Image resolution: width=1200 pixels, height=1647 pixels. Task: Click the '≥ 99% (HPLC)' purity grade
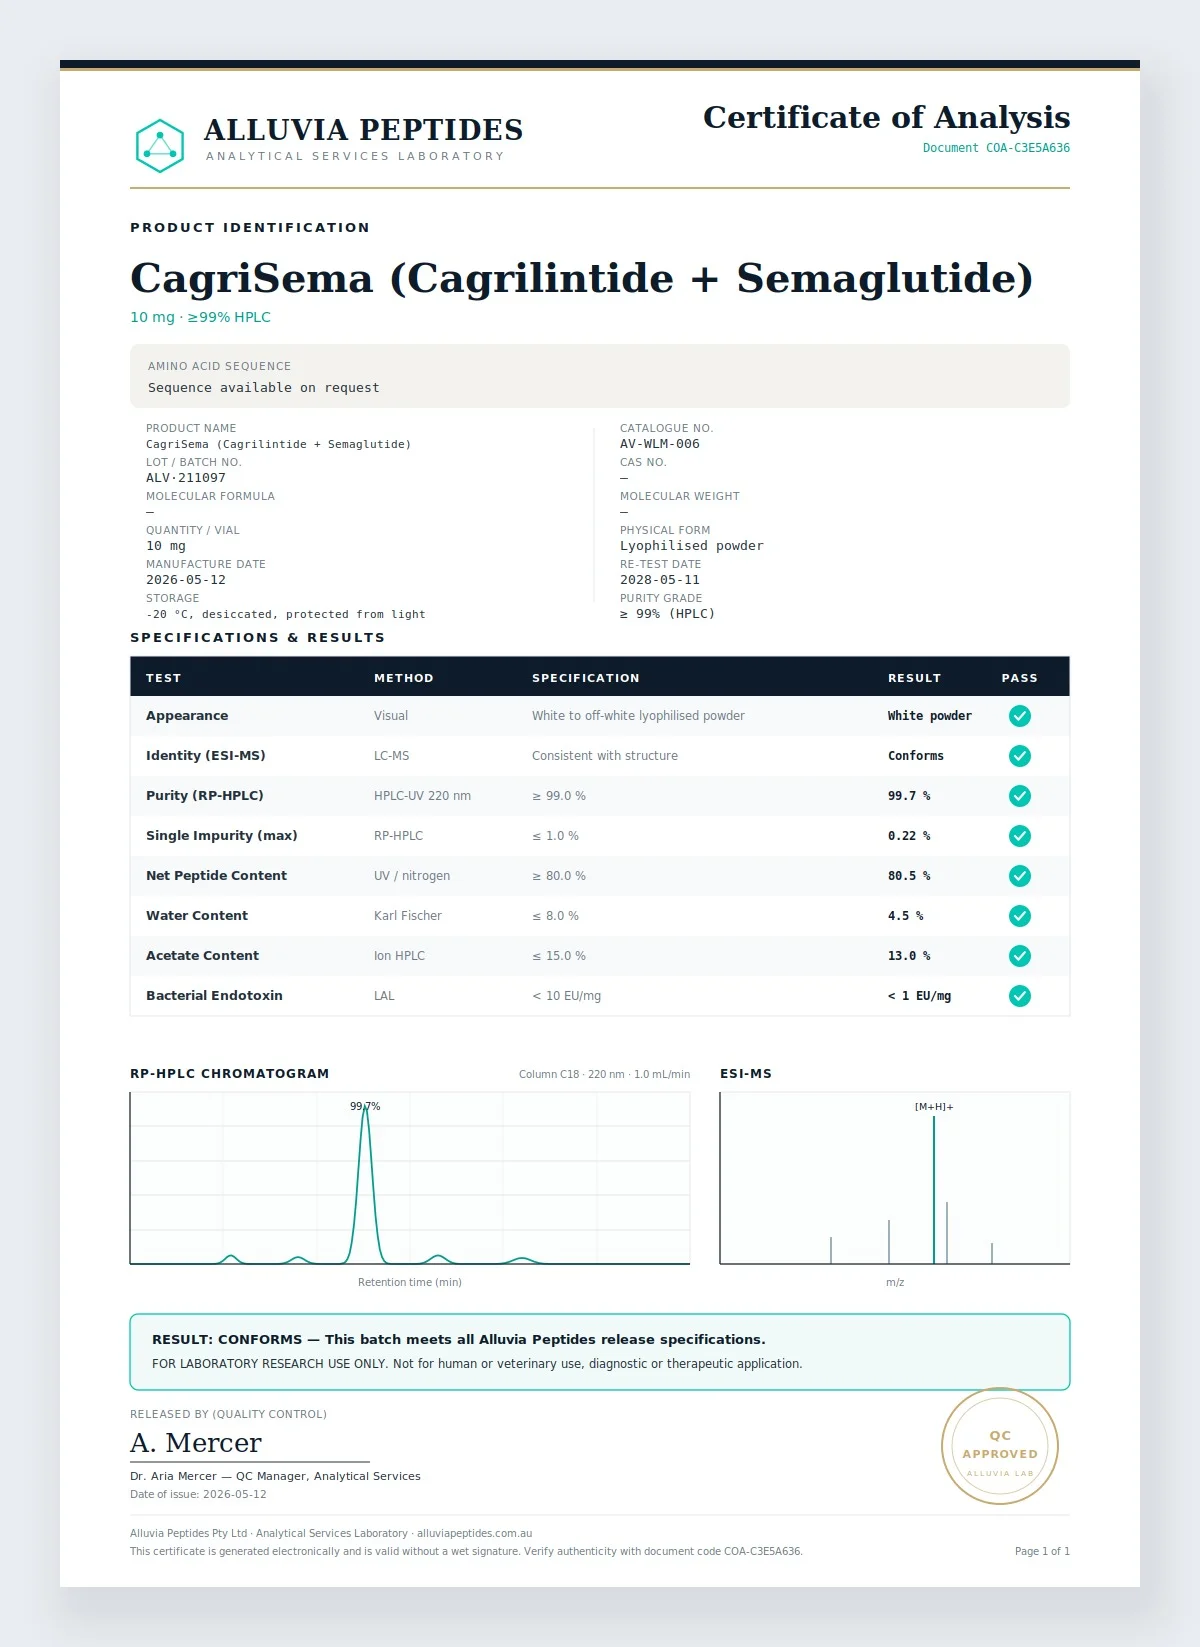(x=668, y=614)
